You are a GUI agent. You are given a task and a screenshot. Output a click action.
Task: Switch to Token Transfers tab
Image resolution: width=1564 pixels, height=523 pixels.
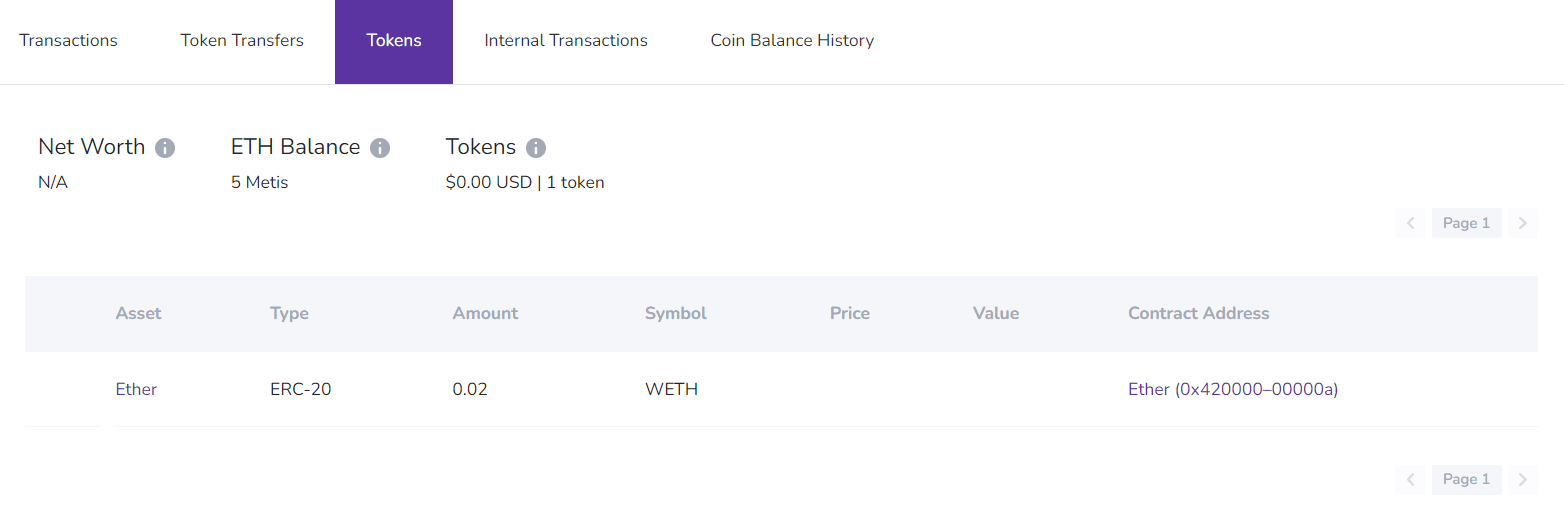coord(242,41)
